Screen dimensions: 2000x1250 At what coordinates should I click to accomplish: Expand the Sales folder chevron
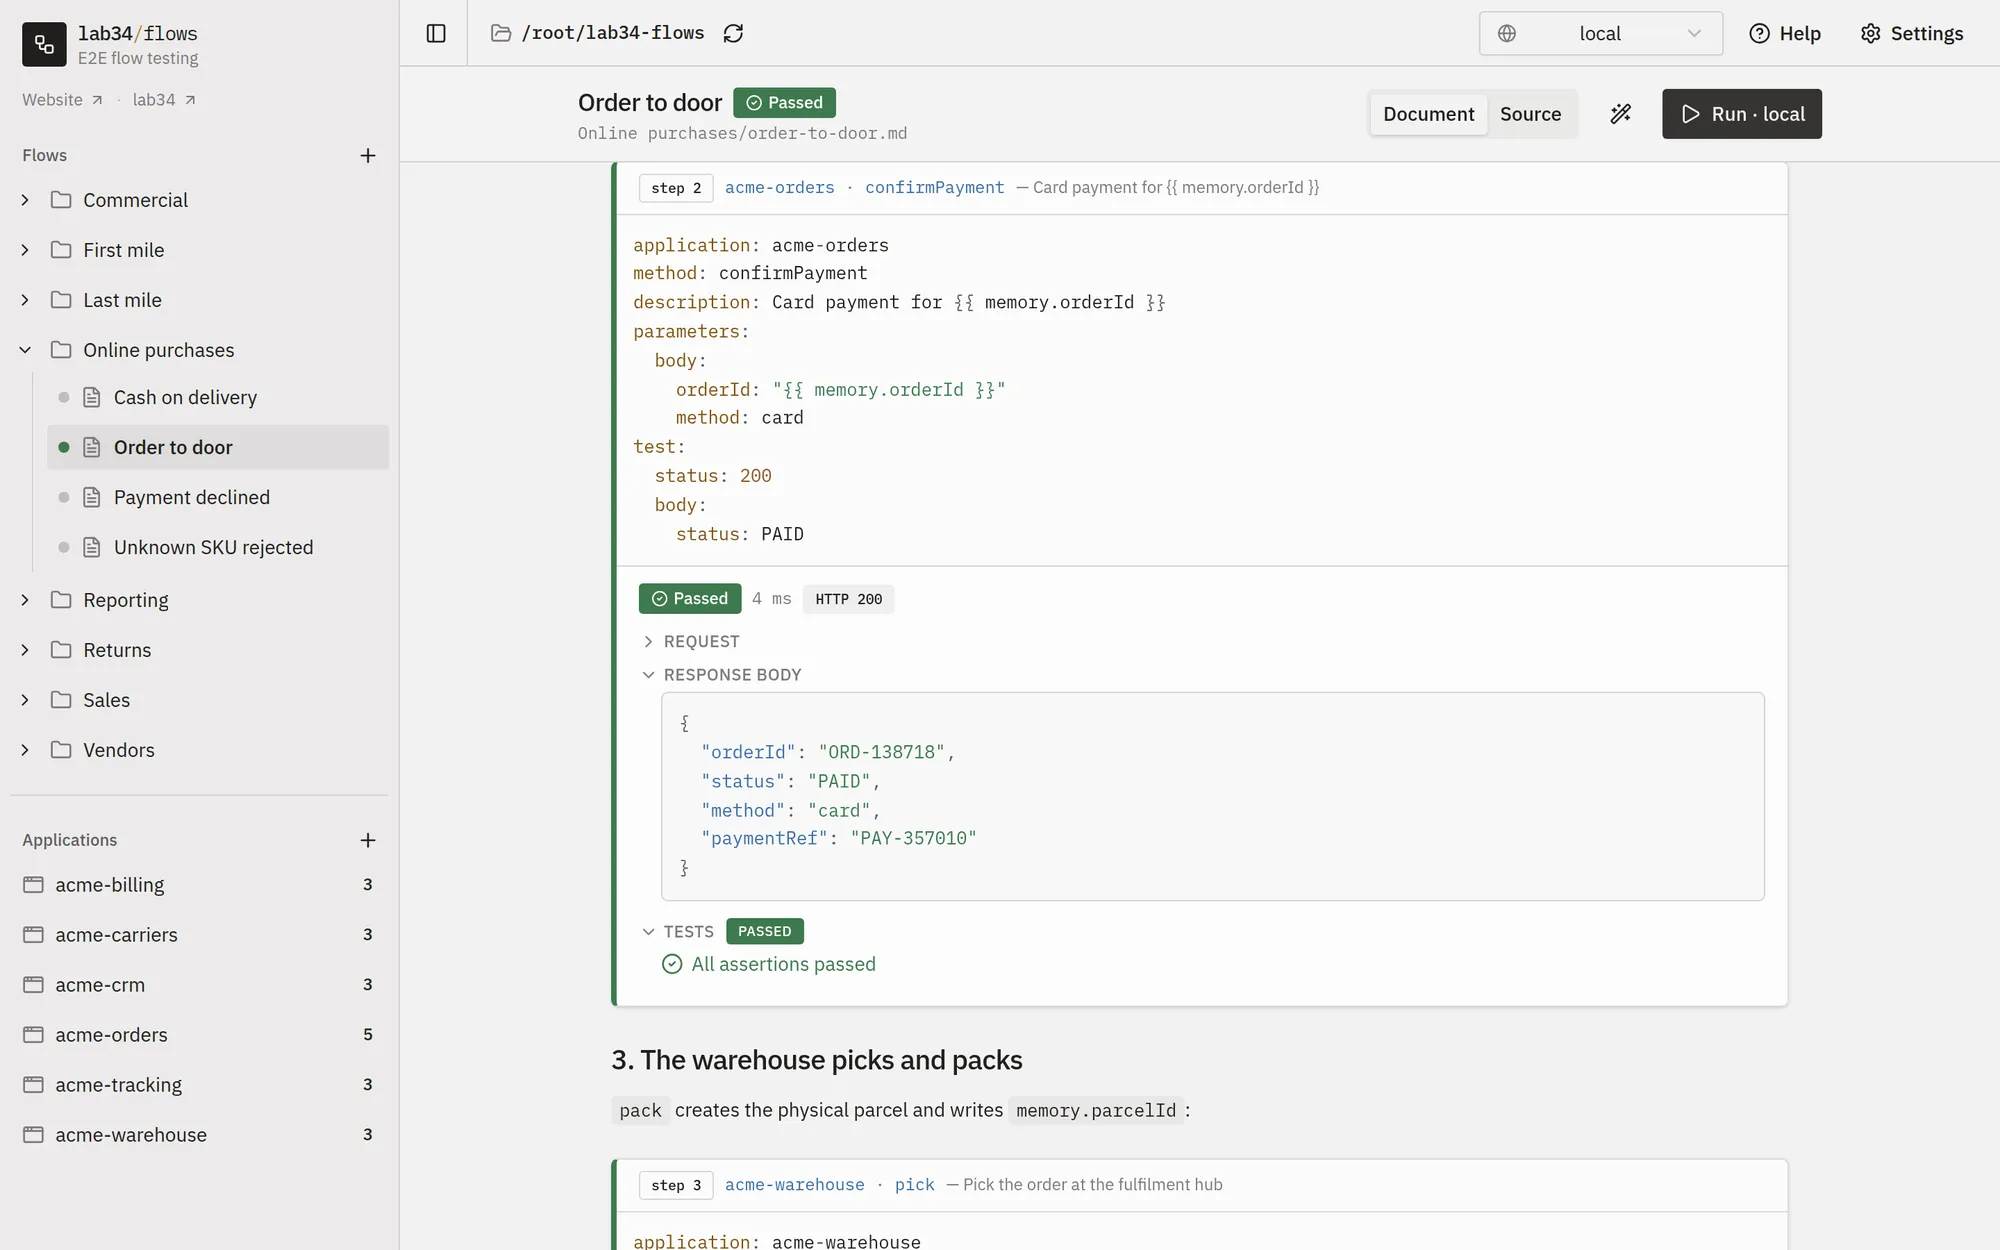tap(25, 700)
